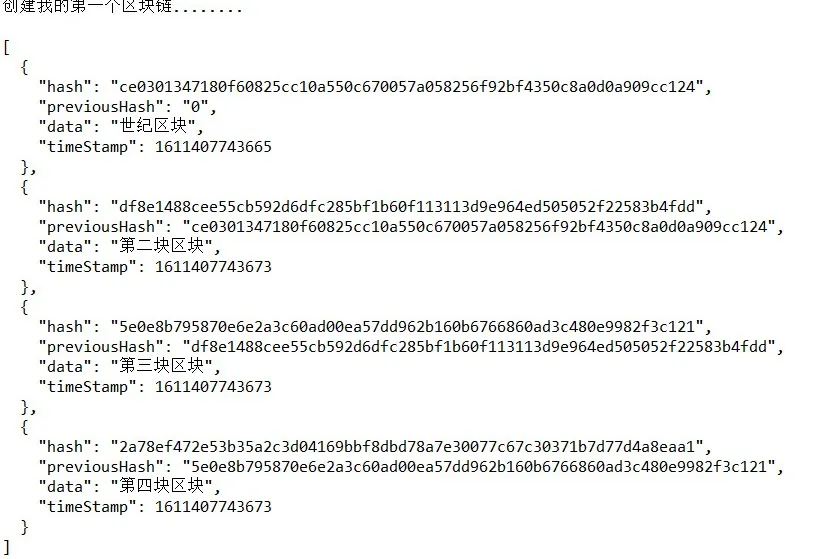The image size is (831, 559).
Task: Click the data text 第三块区块
Action: pyautogui.click(x=162, y=366)
